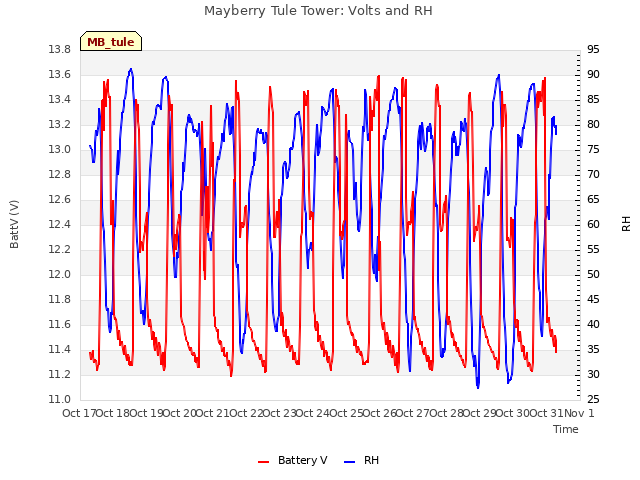Click the Oct 17 date label
The width and height of the screenshot is (640, 480).
[x=79, y=413]
